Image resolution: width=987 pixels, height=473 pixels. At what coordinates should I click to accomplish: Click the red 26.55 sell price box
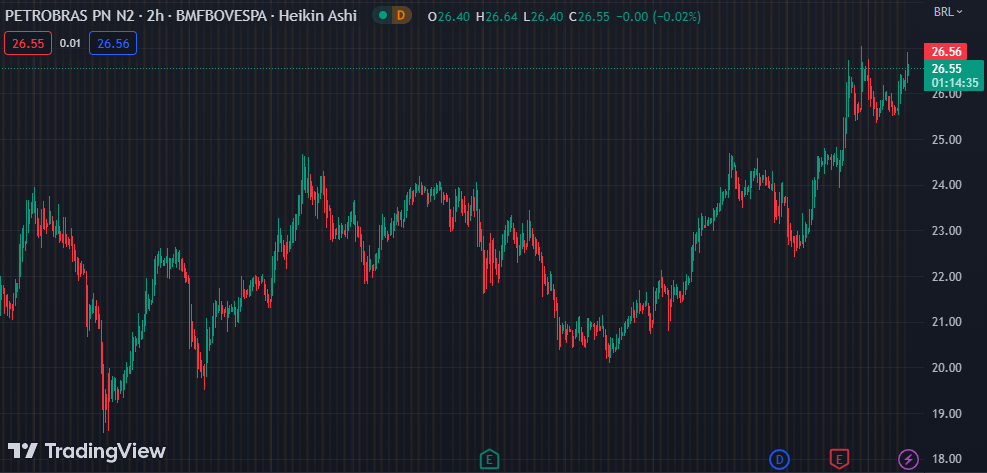[x=28, y=43]
